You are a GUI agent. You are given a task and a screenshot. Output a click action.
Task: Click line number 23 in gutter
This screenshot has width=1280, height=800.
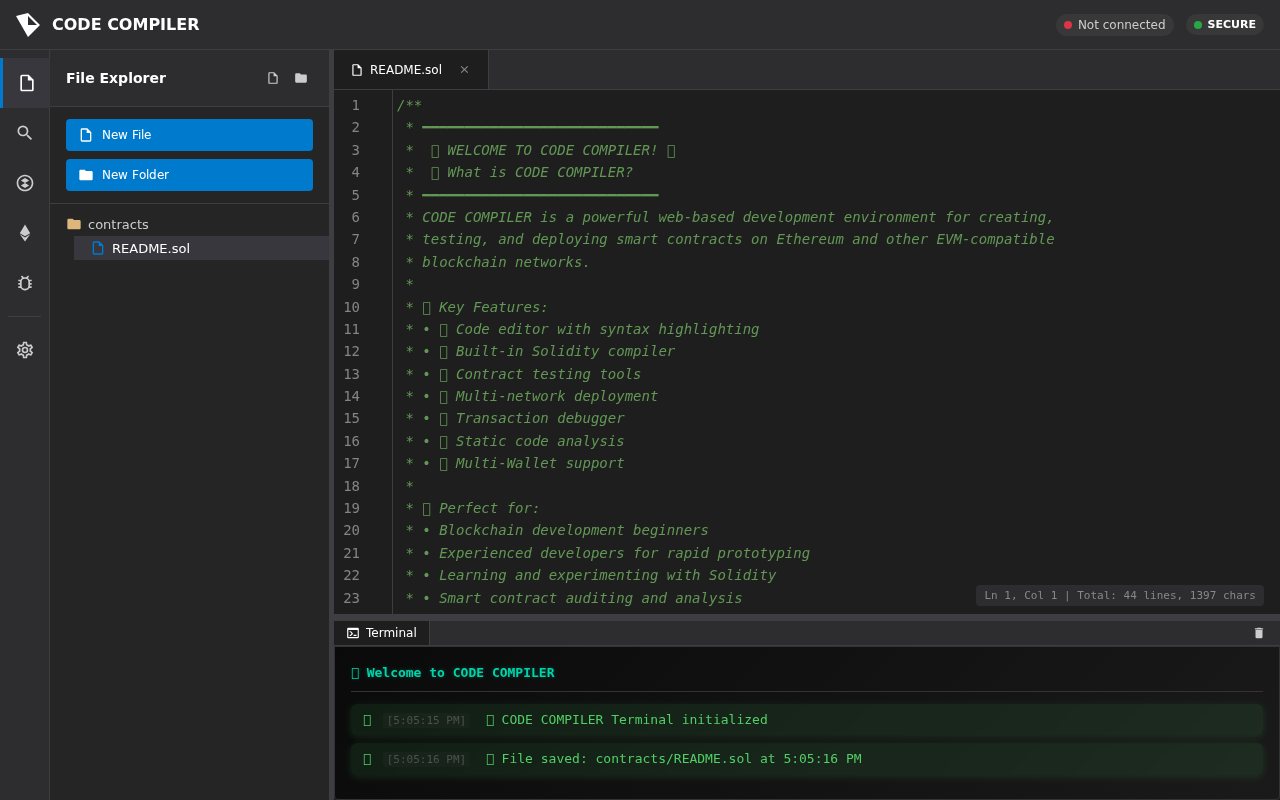[351, 598]
